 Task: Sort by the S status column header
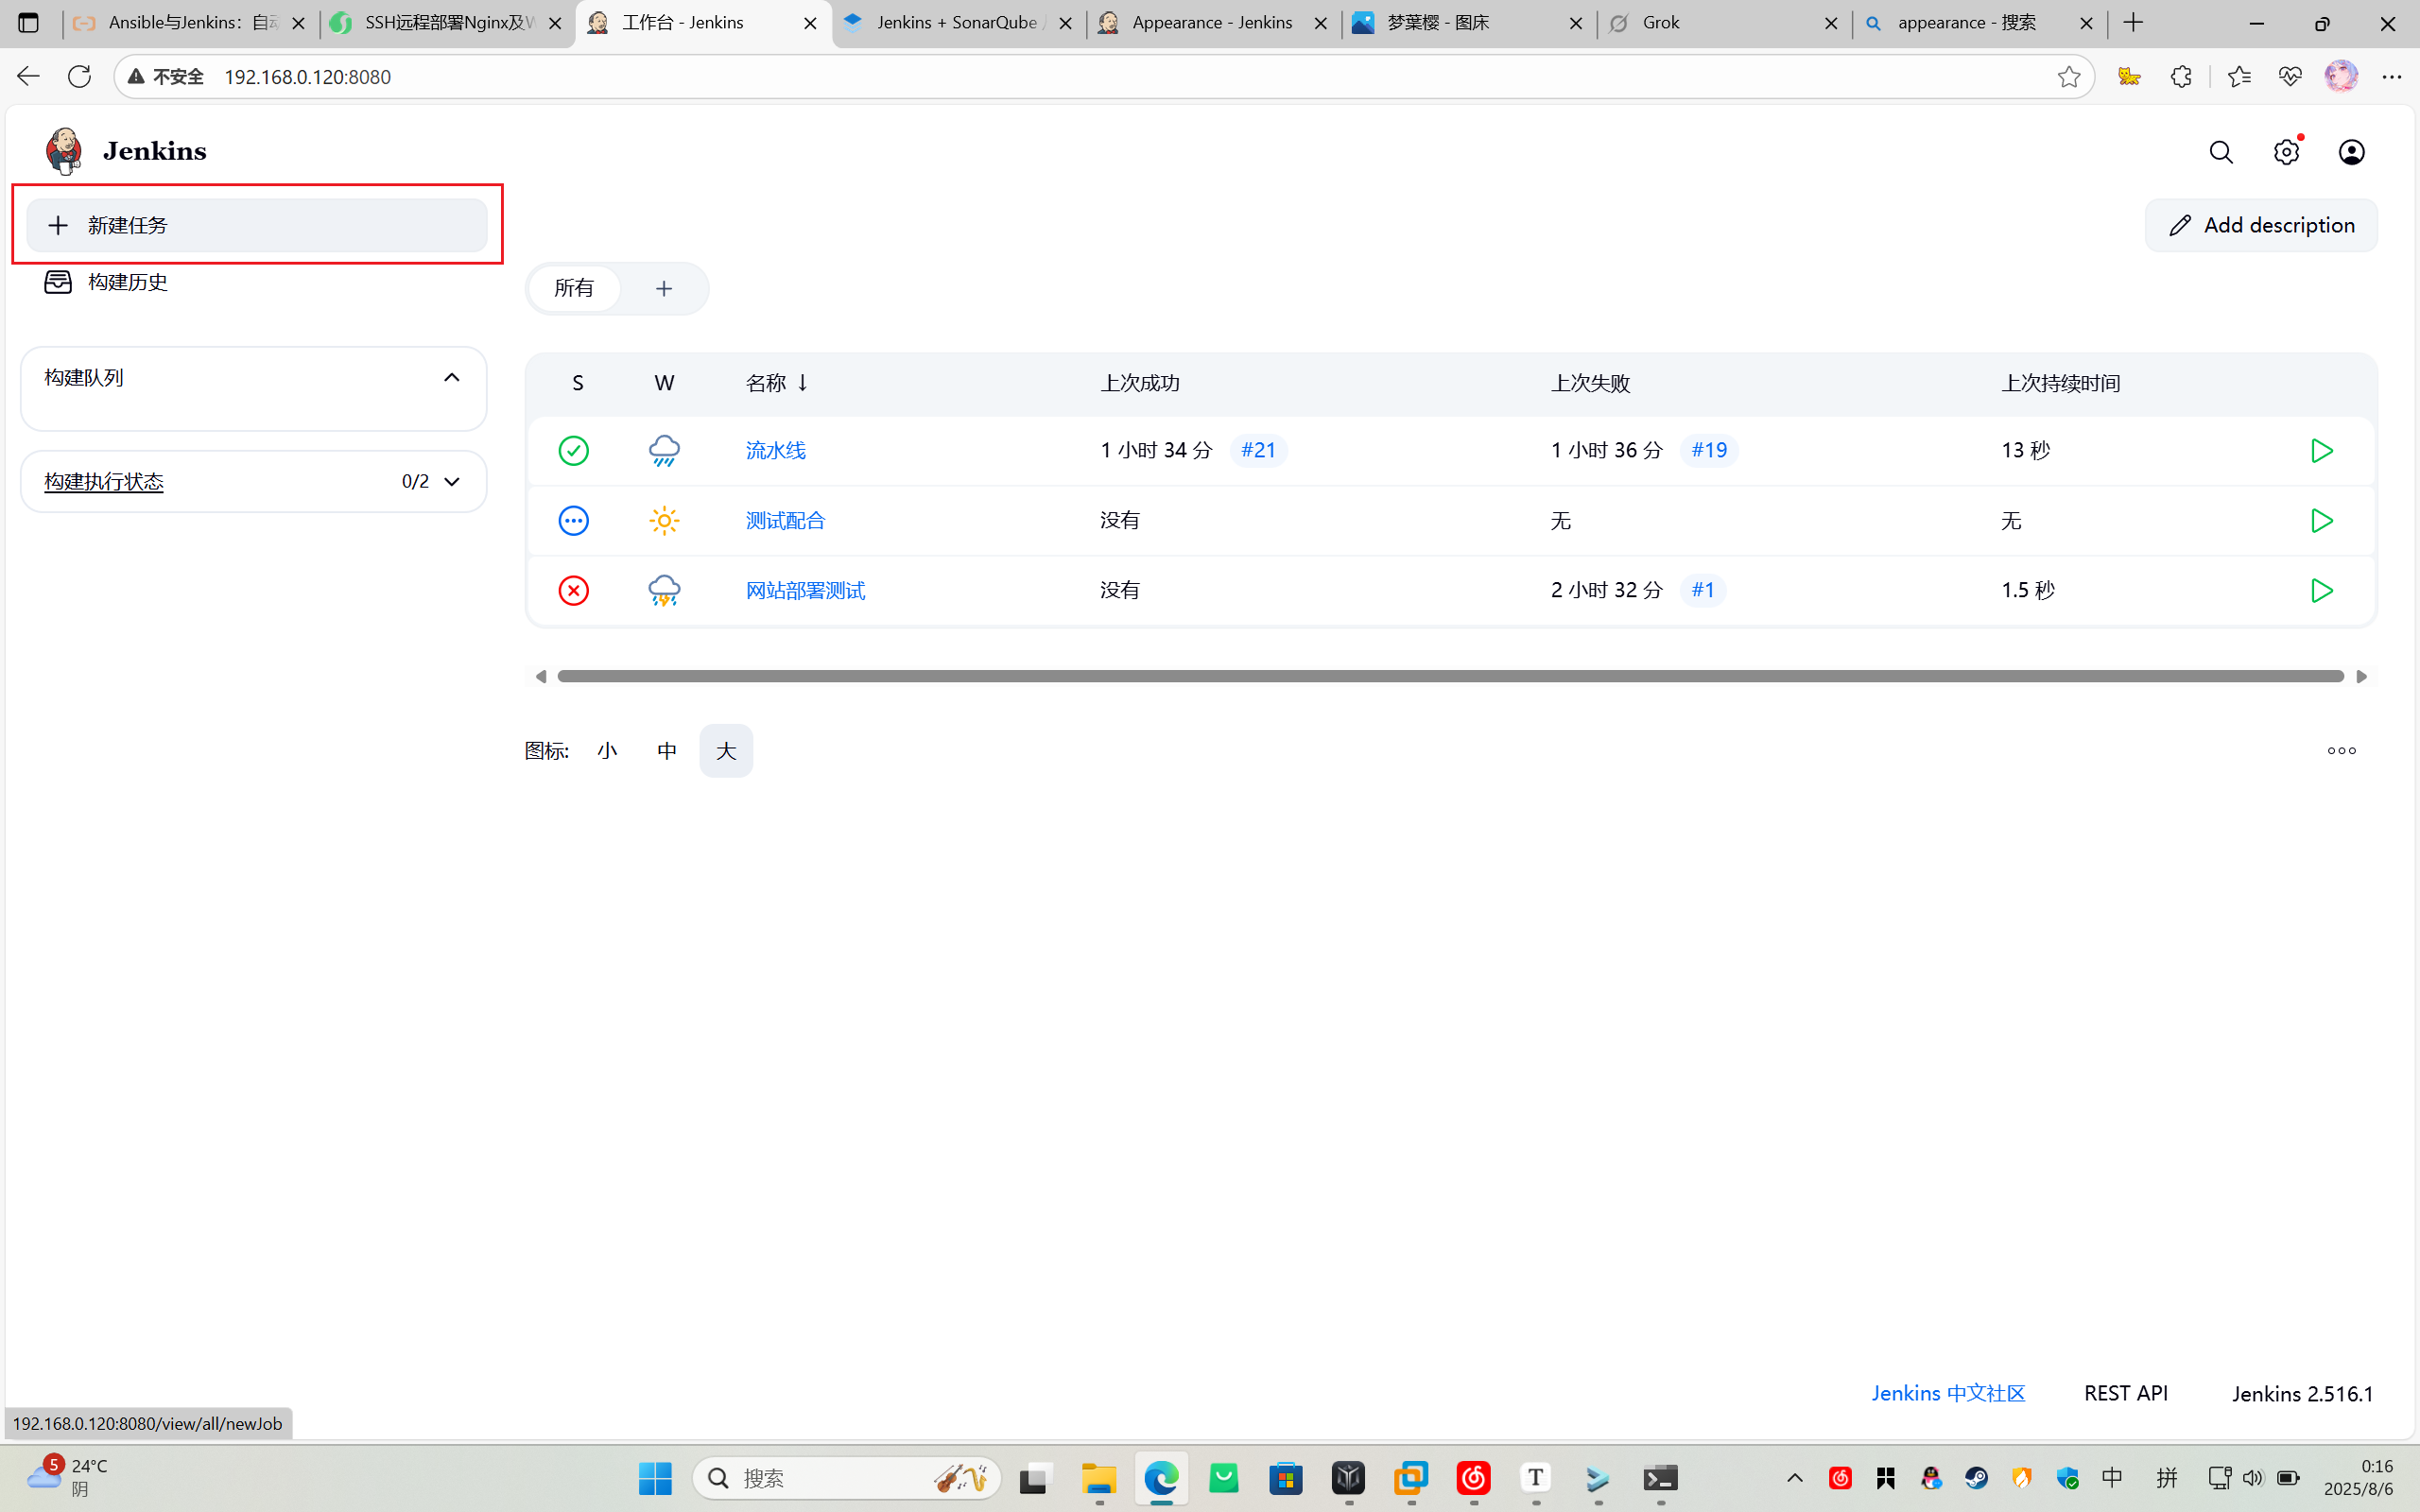(x=578, y=383)
